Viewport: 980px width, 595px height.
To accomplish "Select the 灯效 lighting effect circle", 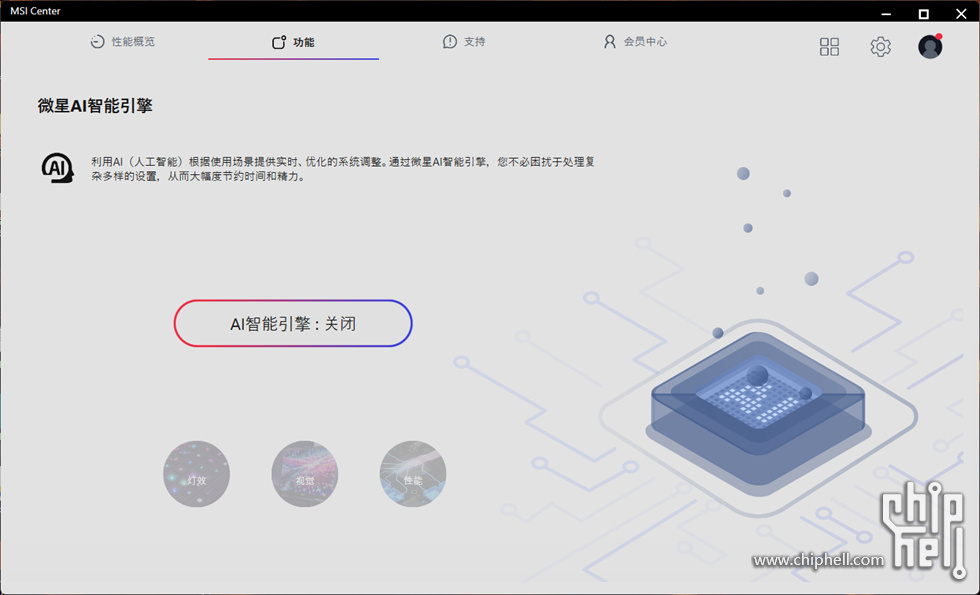I will pos(197,474).
